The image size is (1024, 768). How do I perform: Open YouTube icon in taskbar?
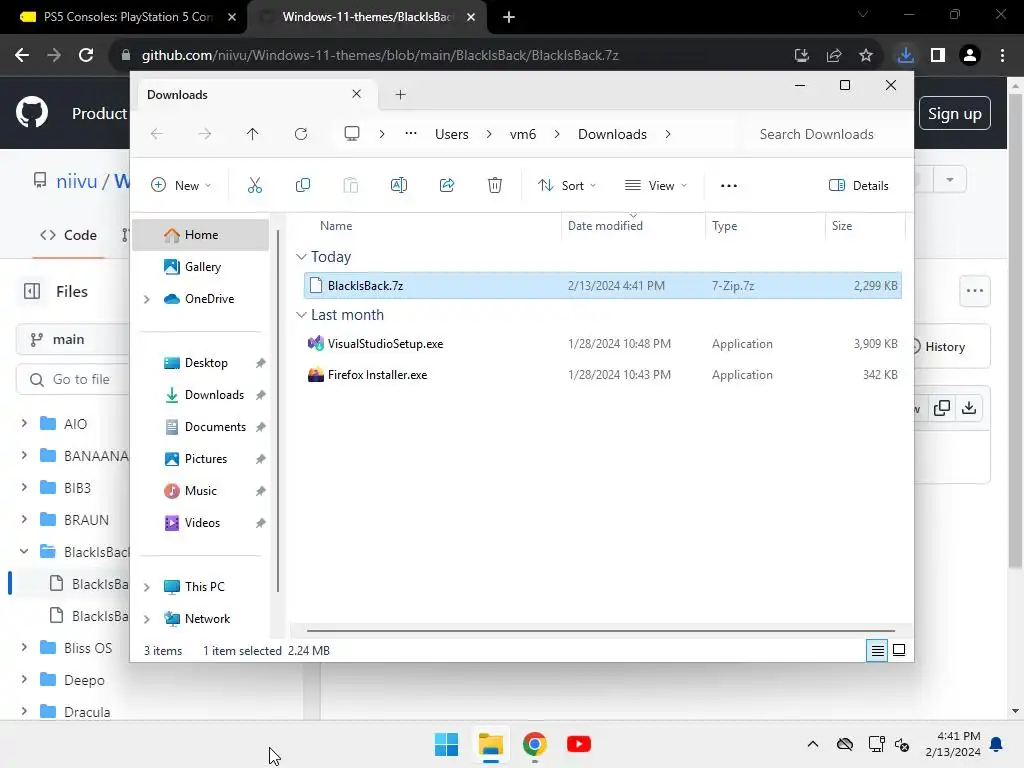(579, 744)
